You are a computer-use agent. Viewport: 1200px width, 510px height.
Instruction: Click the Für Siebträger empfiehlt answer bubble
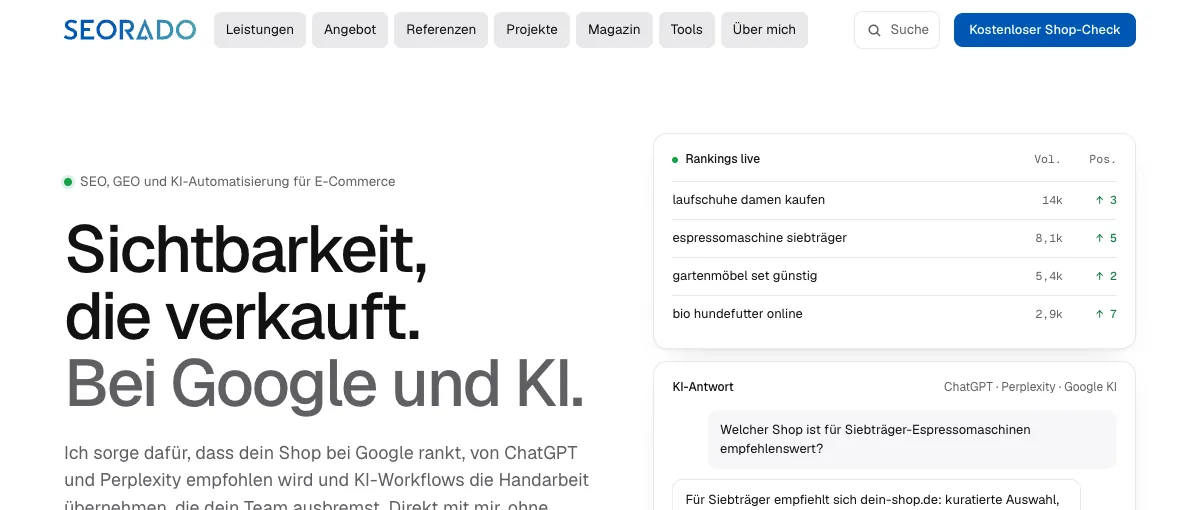(876, 496)
